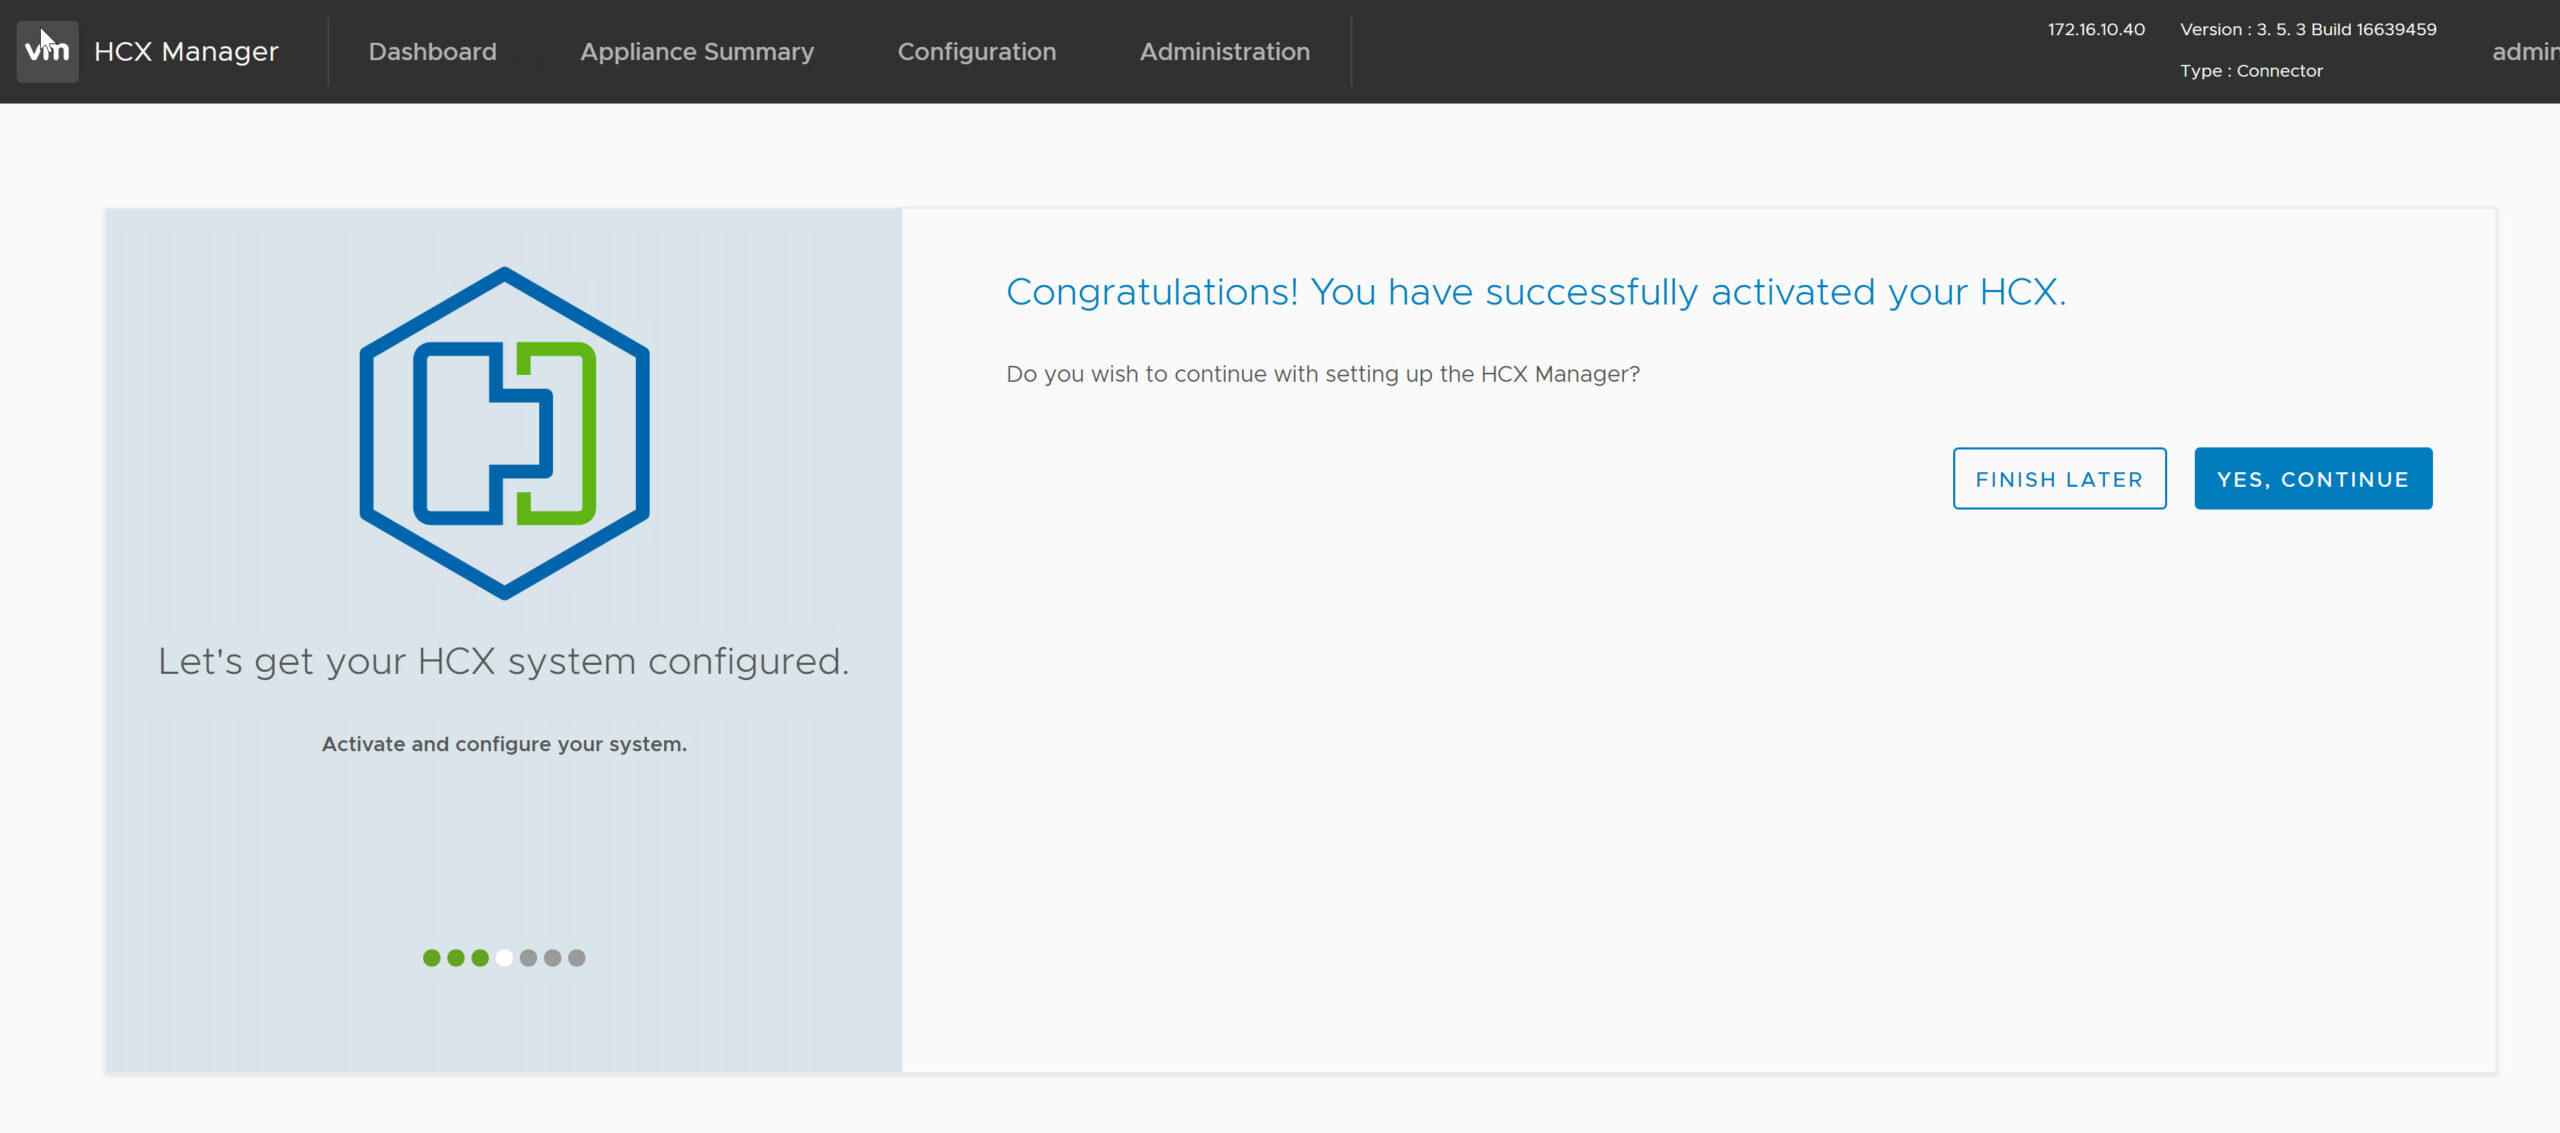Open the Administration menu
Image resolution: width=2560 pixels, height=1133 pixels.
[x=1224, y=52]
